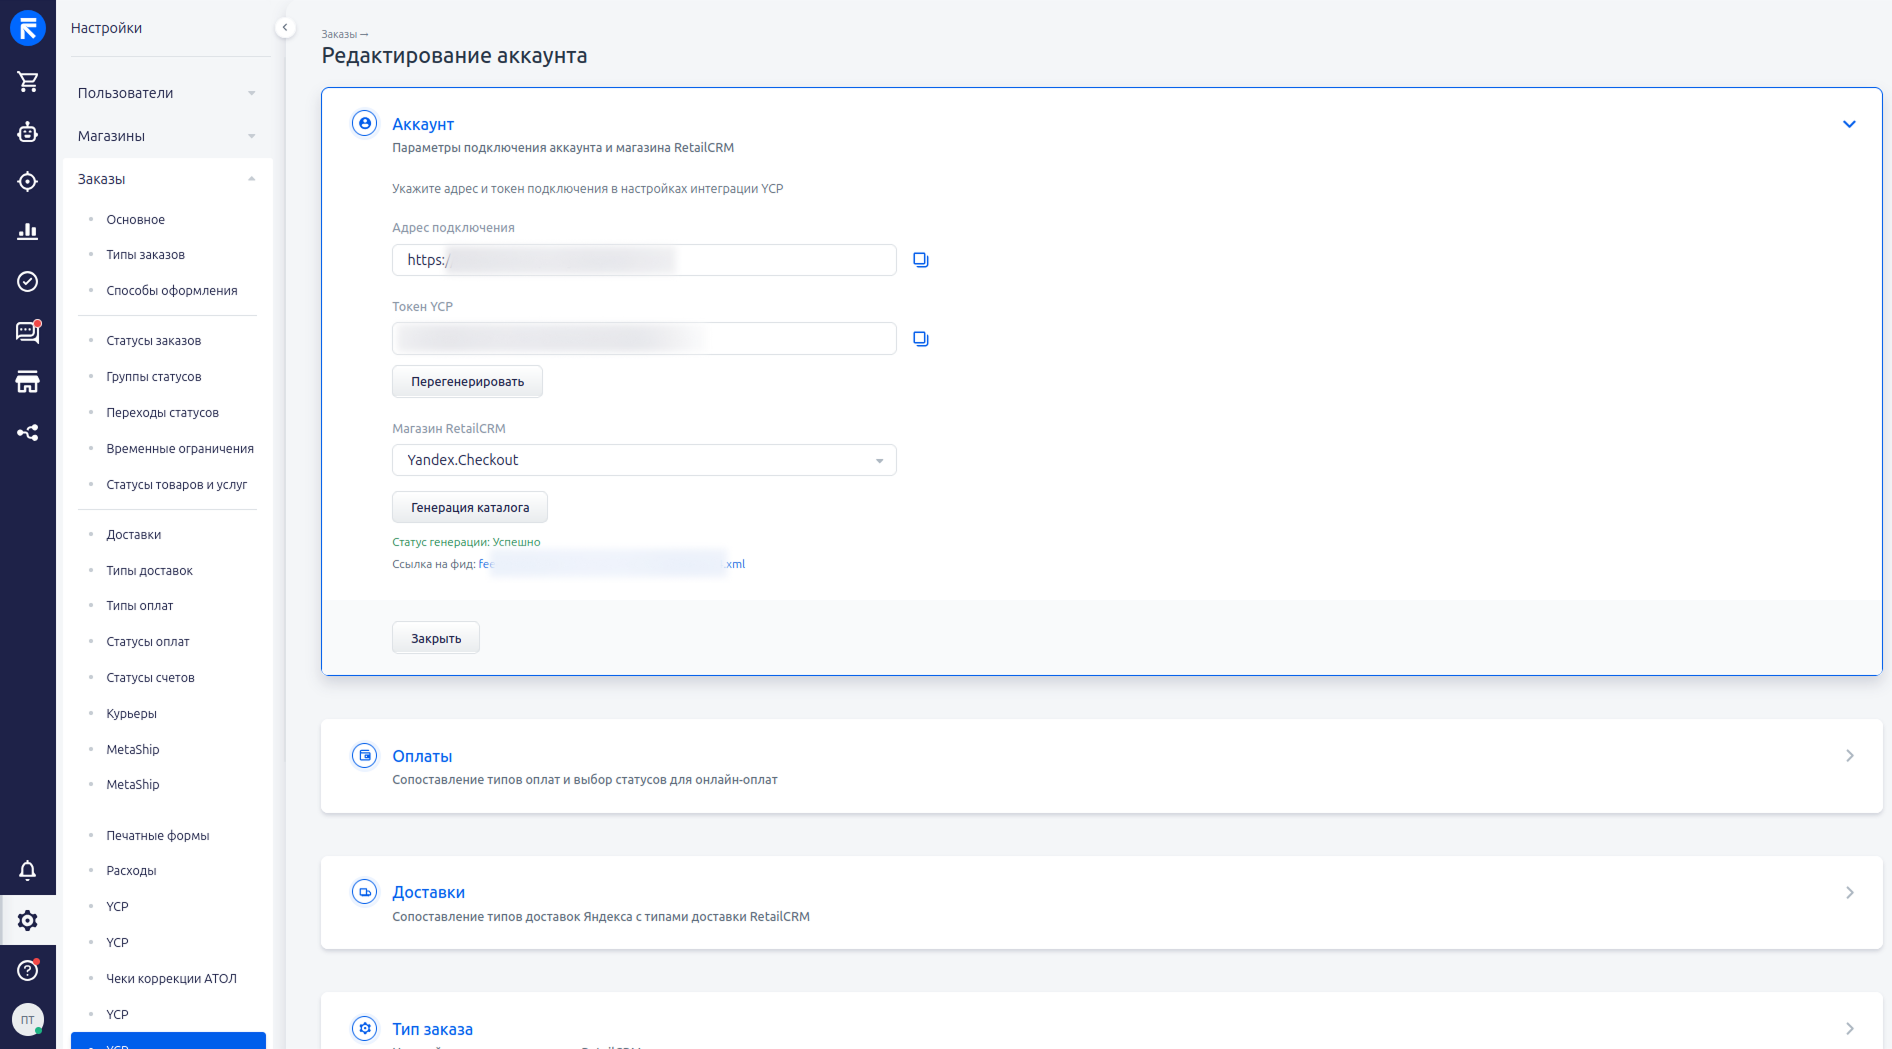Open the tasks checkmark icon

28,282
